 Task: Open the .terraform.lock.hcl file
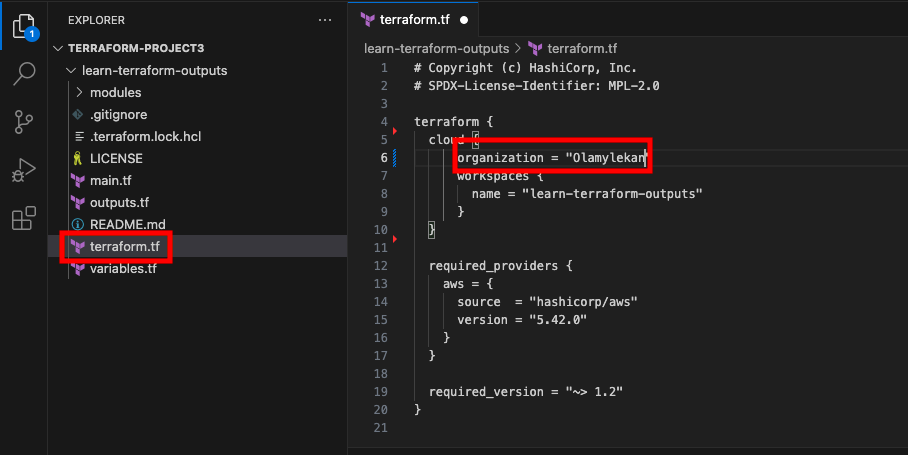pyautogui.click(x=145, y=137)
